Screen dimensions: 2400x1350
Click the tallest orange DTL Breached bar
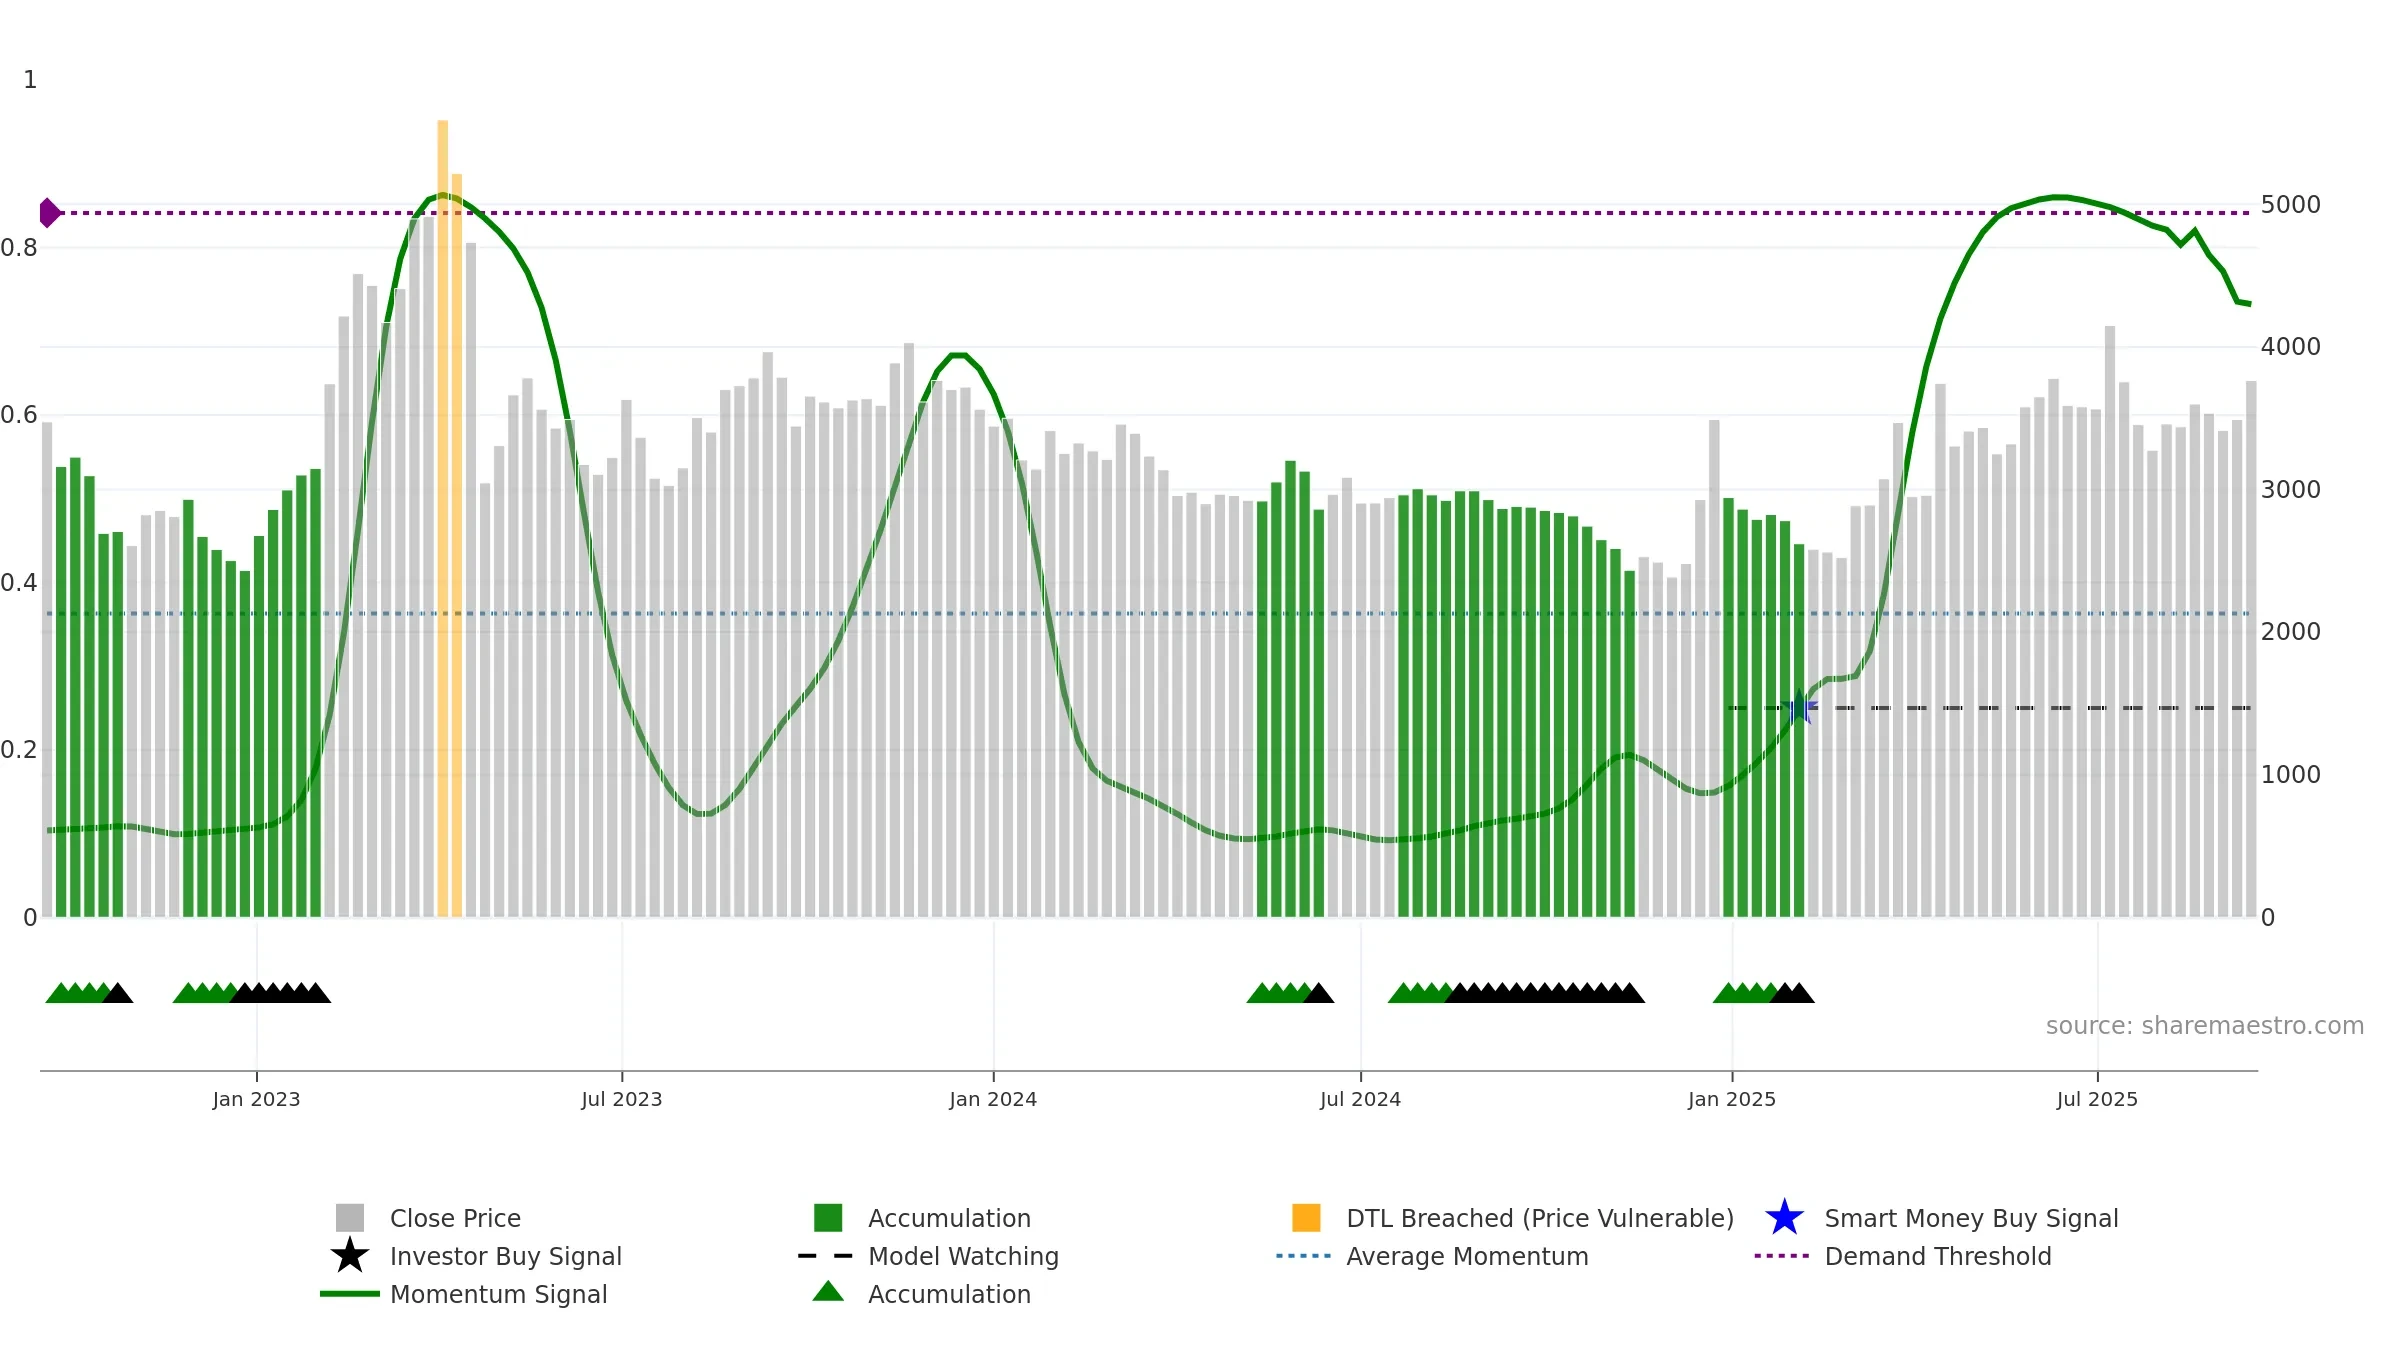click(x=443, y=518)
